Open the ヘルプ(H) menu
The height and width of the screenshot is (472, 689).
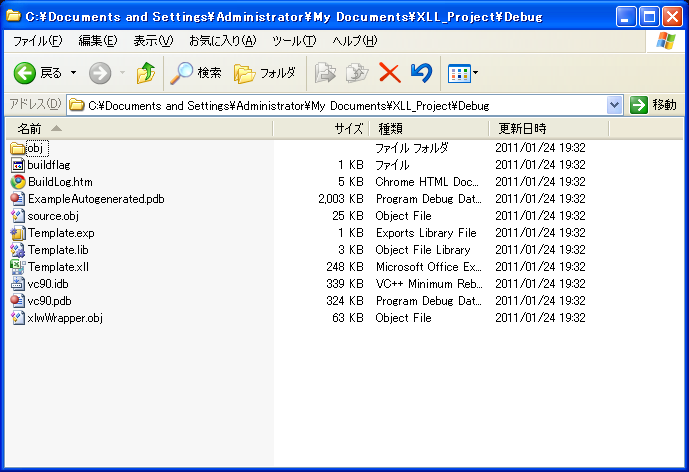(355, 41)
